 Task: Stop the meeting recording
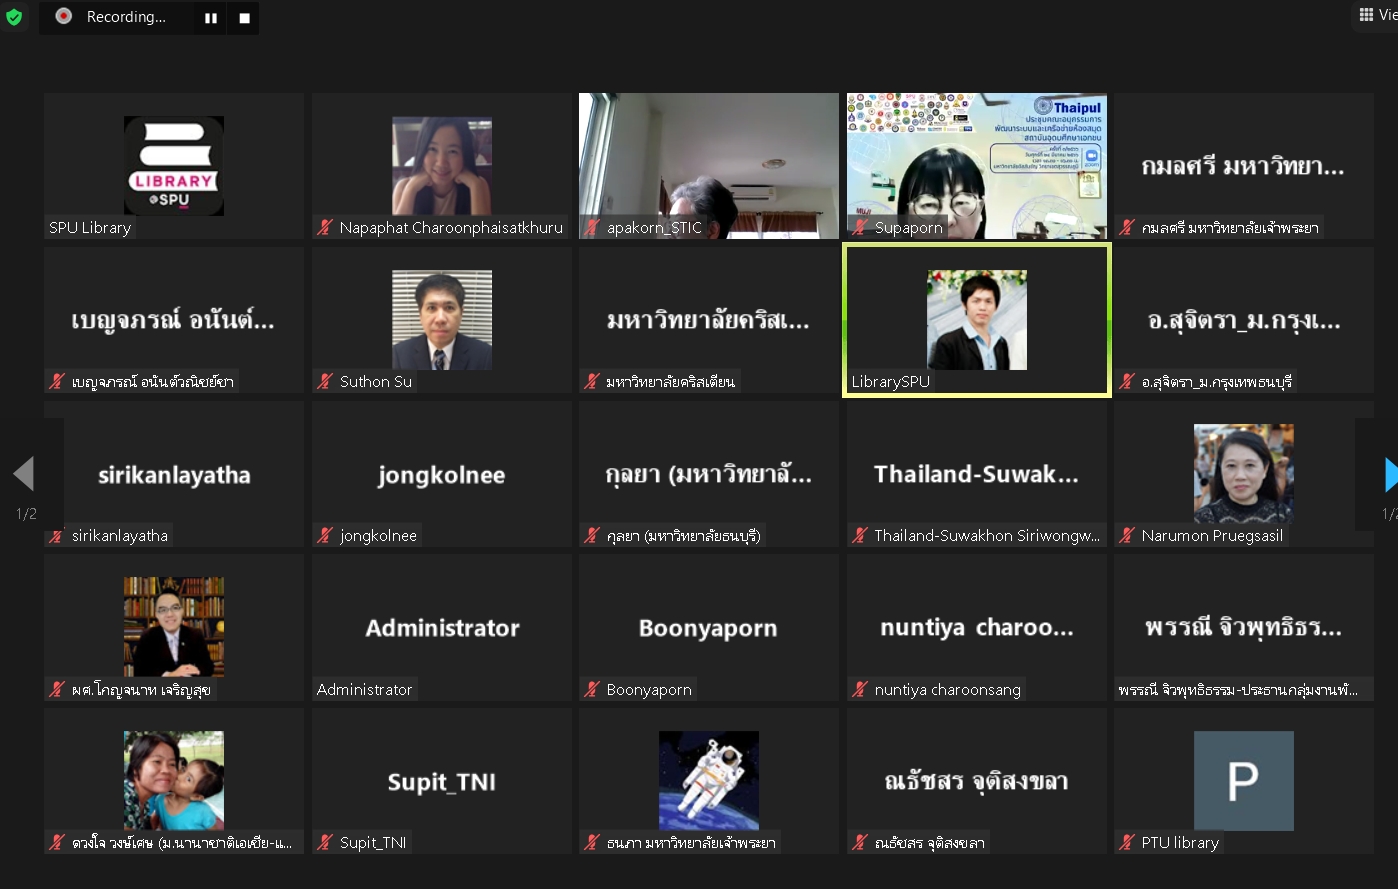(x=244, y=18)
